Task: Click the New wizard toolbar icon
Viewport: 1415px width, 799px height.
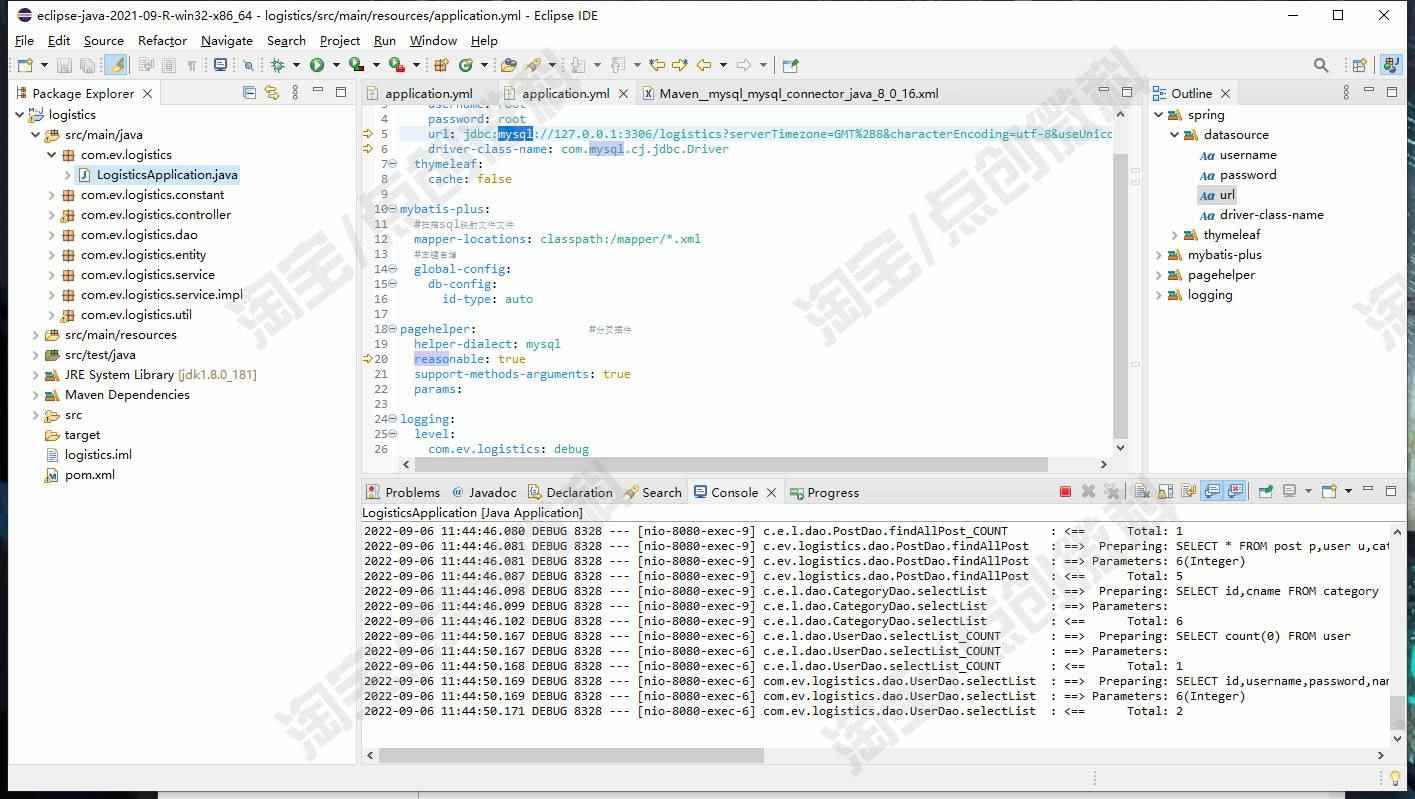Action: click(25, 65)
